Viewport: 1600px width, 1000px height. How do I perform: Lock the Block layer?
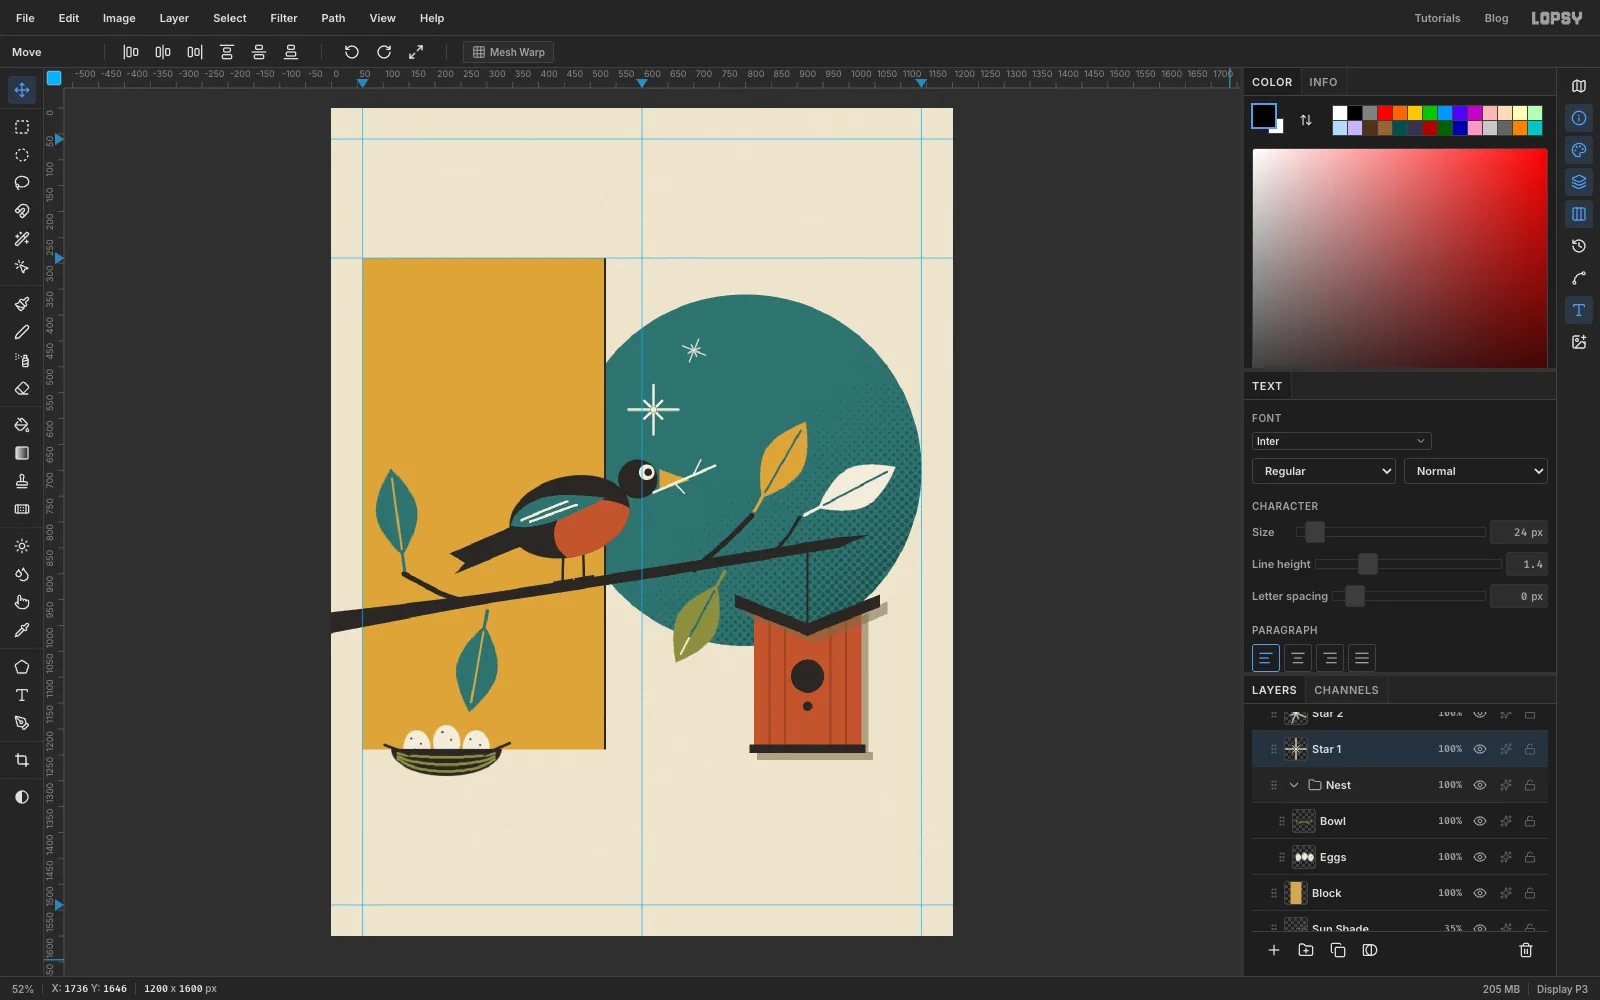point(1530,893)
